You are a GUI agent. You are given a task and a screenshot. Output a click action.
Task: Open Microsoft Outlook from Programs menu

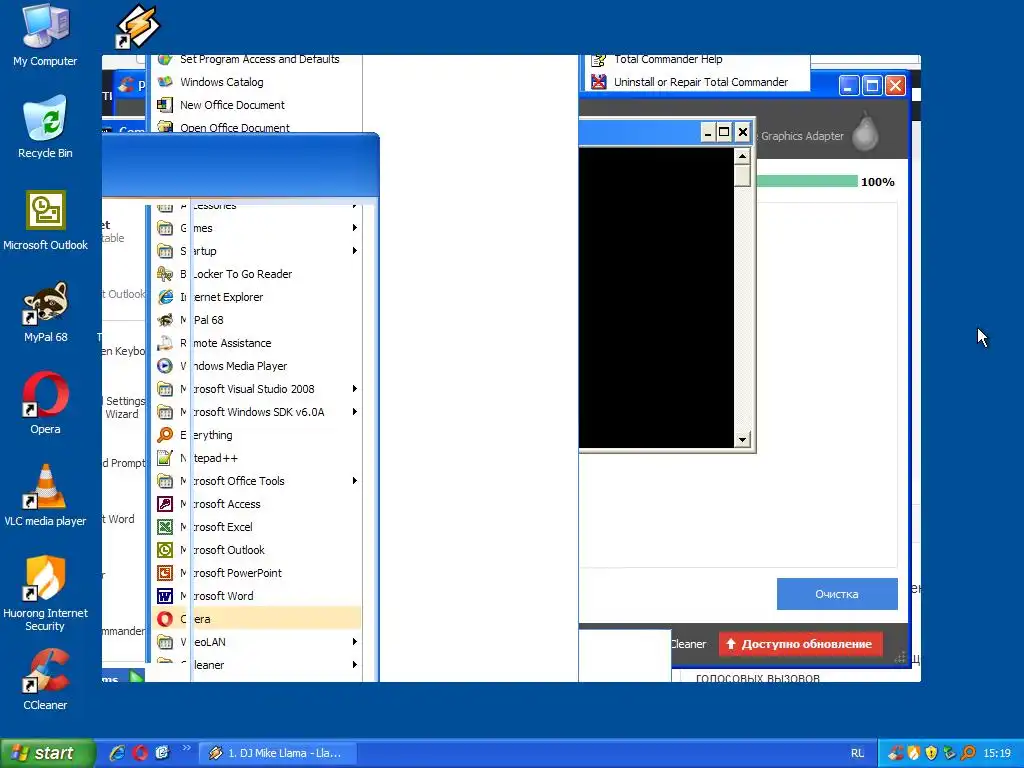257,550
